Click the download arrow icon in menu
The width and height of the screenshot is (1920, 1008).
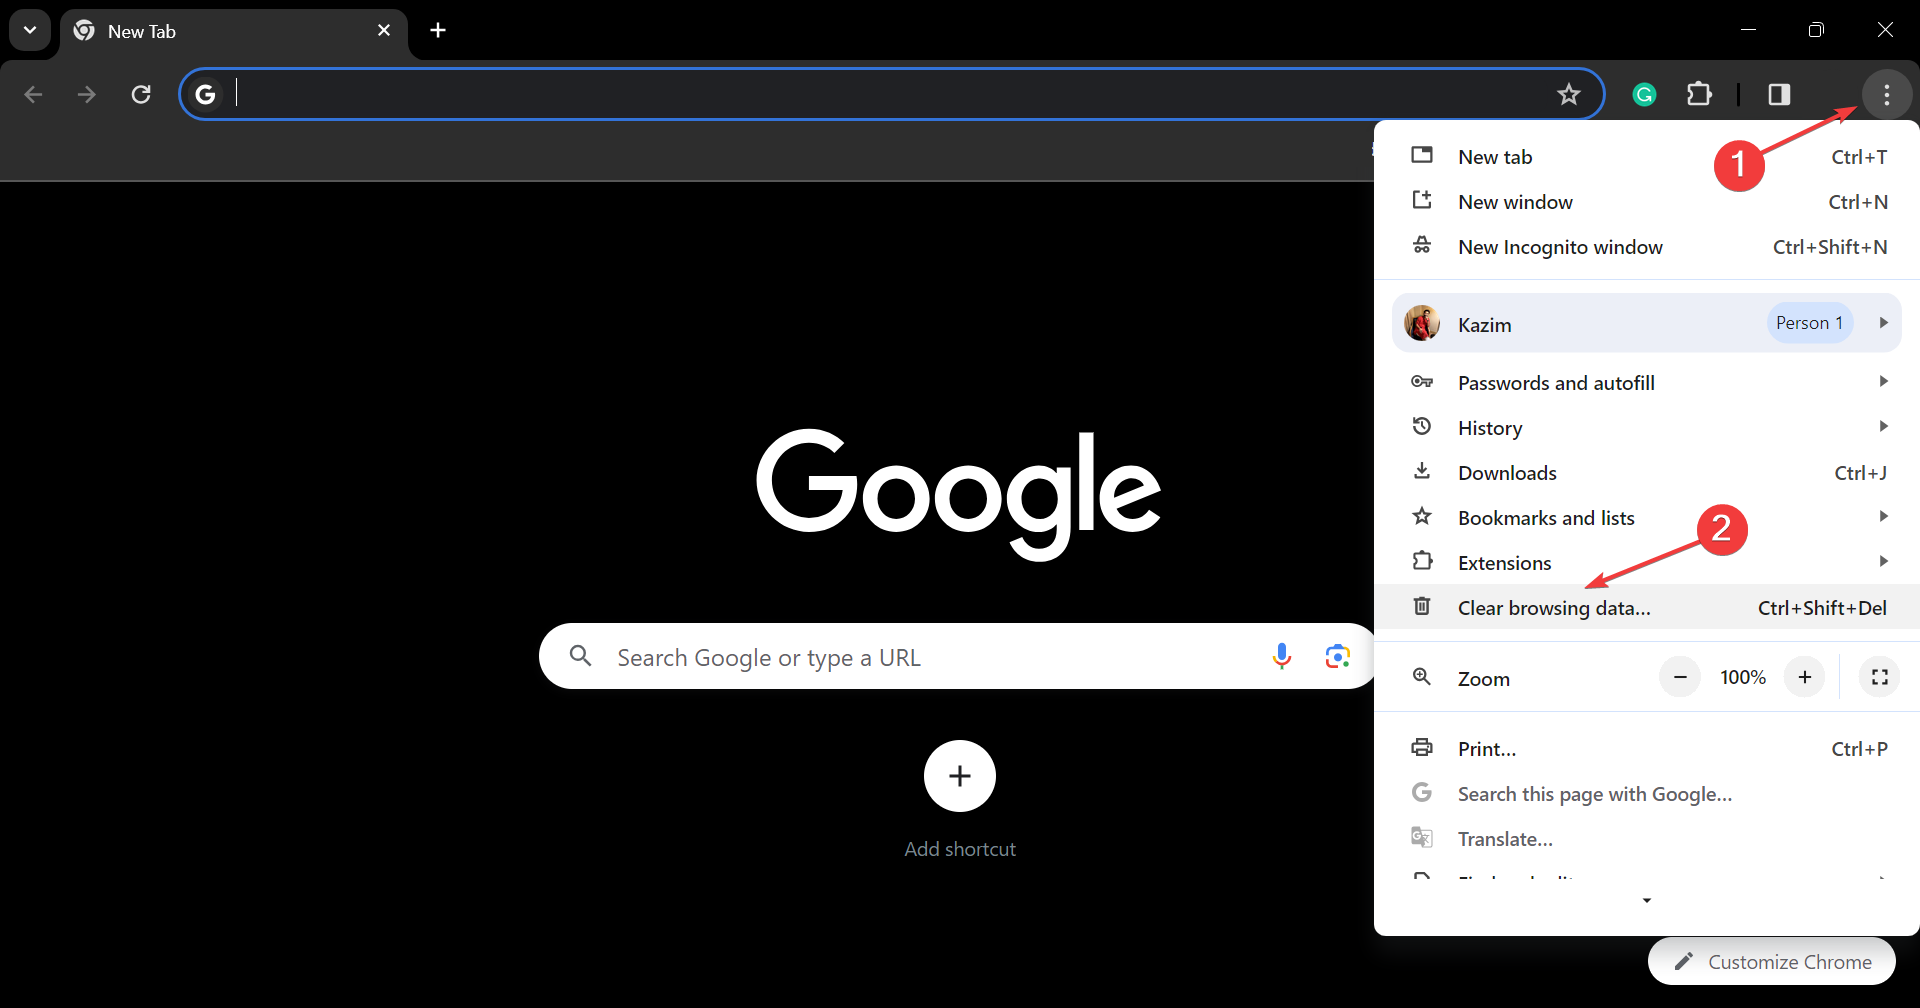tap(1422, 471)
